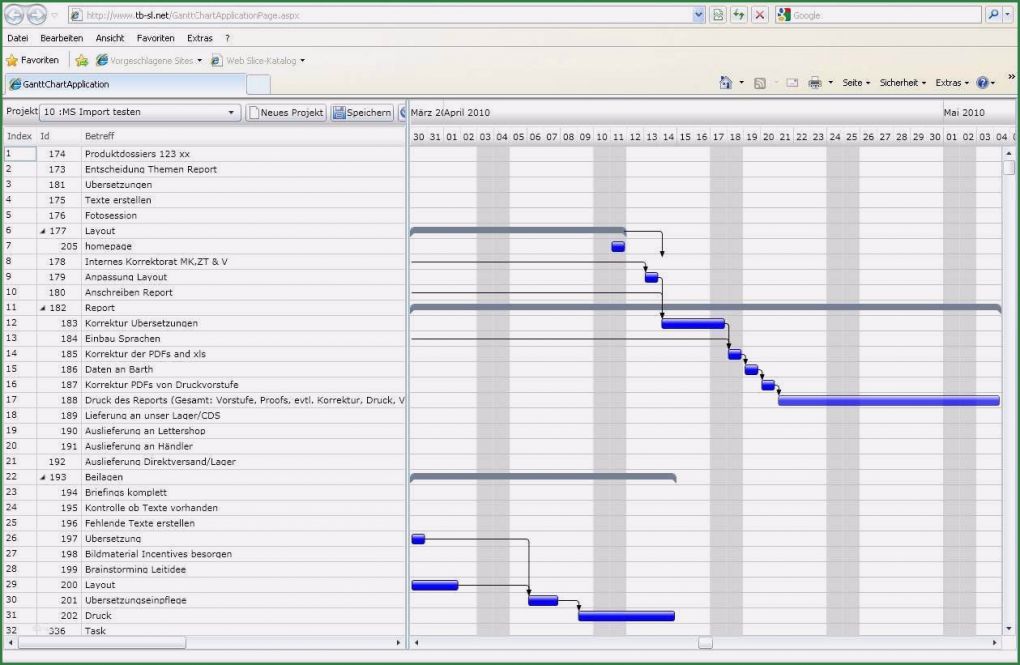Switch to the GanttChartApplication tab
Viewport: 1020px width, 665px height.
120,86
